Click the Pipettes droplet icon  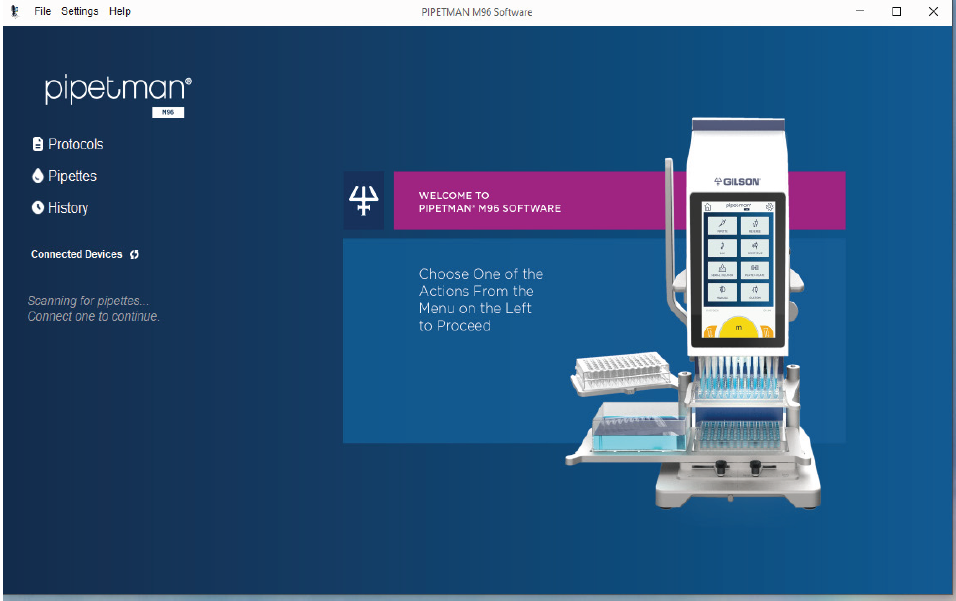click(x=38, y=176)
